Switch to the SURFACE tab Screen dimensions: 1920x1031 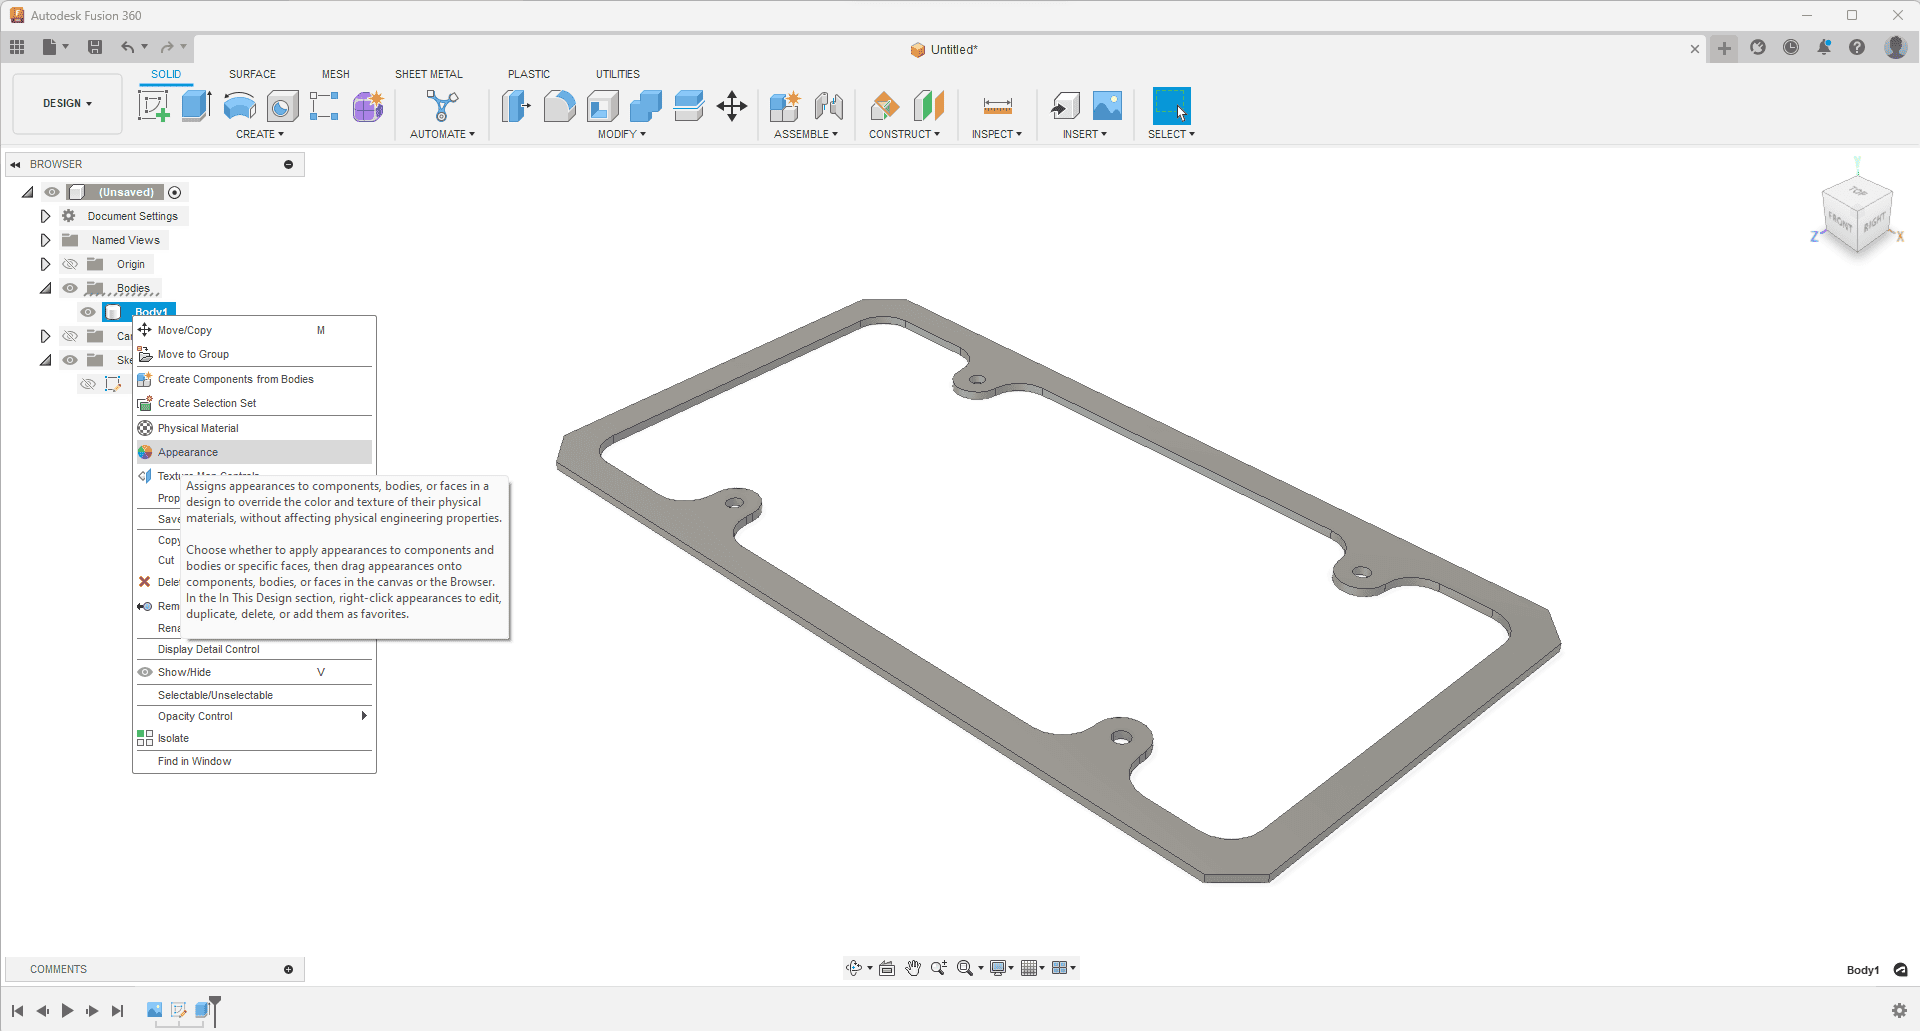click(252, 74)
